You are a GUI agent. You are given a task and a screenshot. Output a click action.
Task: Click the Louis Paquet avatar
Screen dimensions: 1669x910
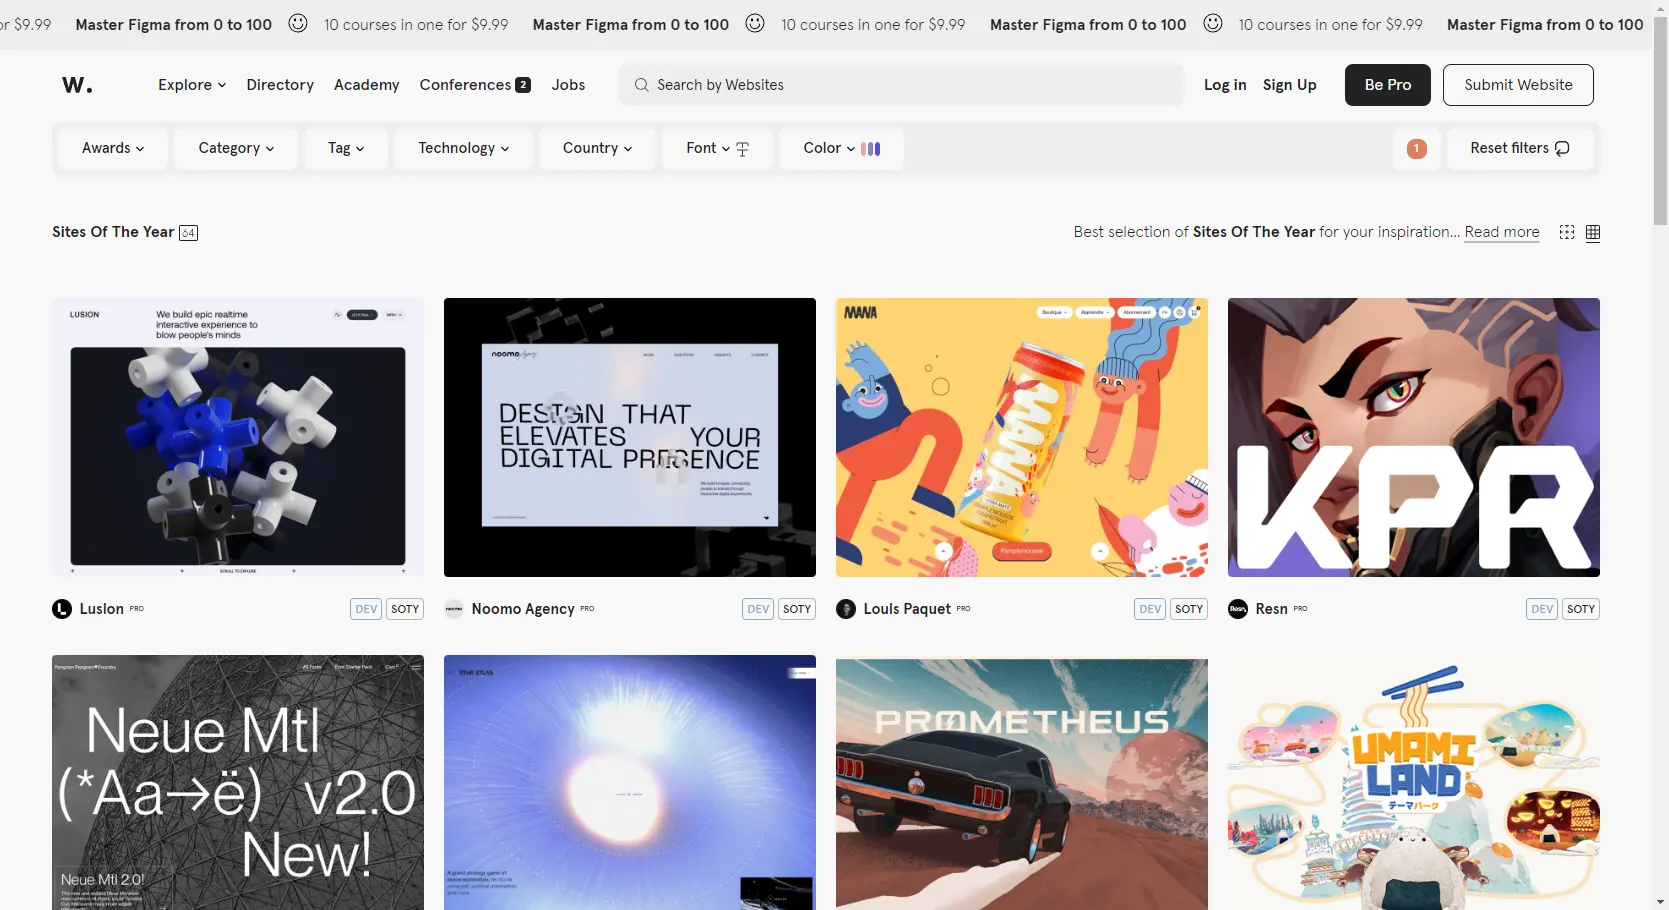tap(846, 609)
